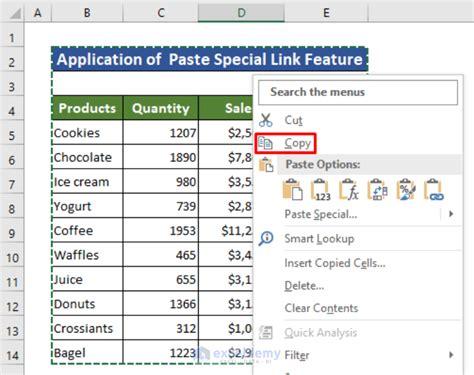Choose Paste Link chain icon

[434, 190]
